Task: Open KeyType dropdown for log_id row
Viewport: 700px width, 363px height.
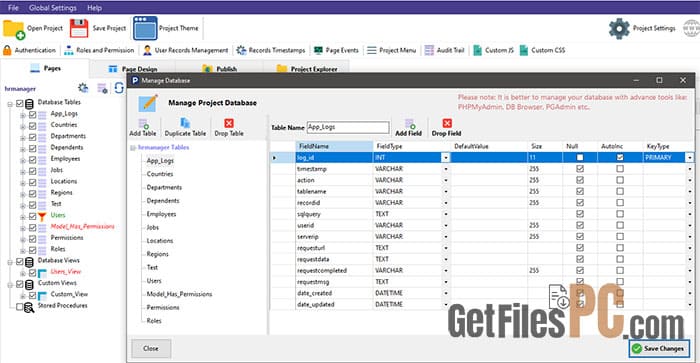Action: 690,158
